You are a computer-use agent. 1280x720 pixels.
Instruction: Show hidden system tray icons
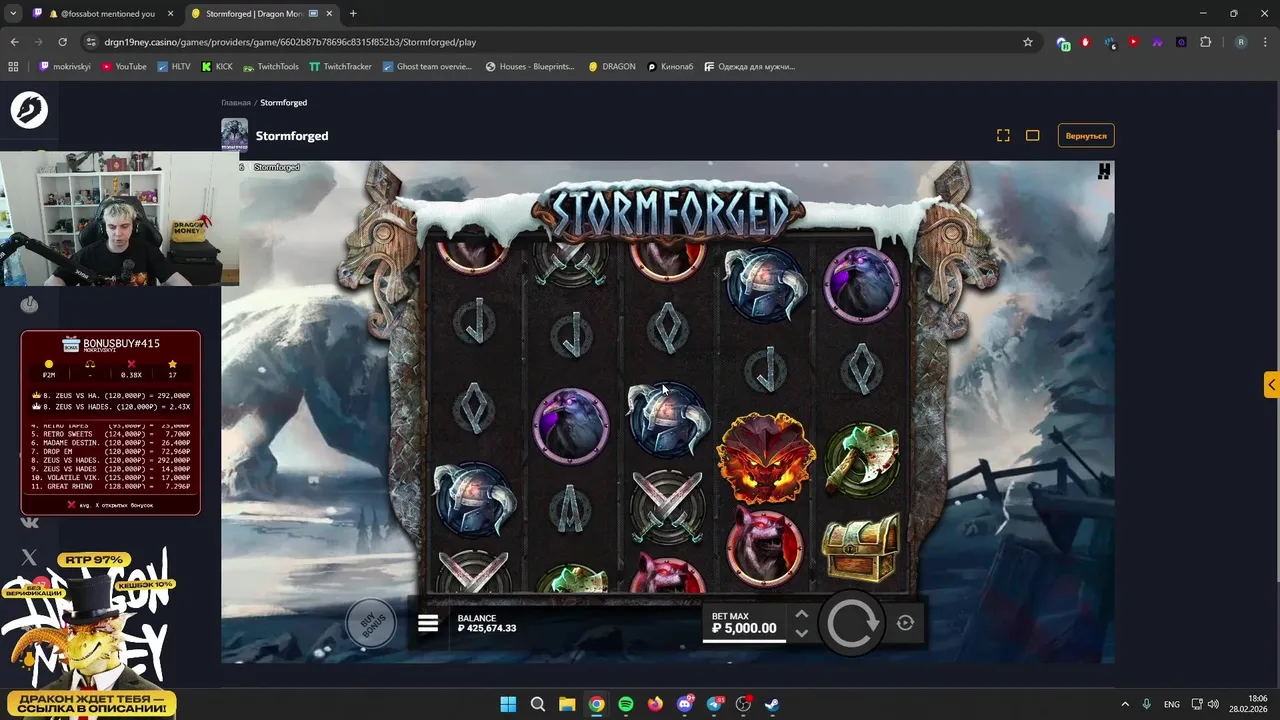[x=1124, y=704]
